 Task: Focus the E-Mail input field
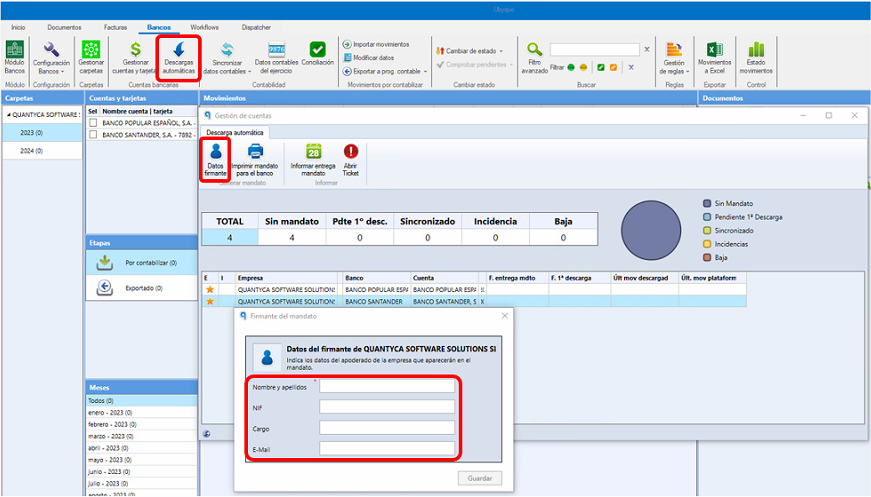coord(387,449)
